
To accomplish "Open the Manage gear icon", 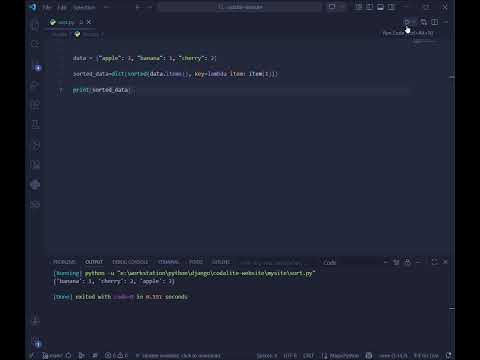I will pyautogui.click(x=37, y=343).
